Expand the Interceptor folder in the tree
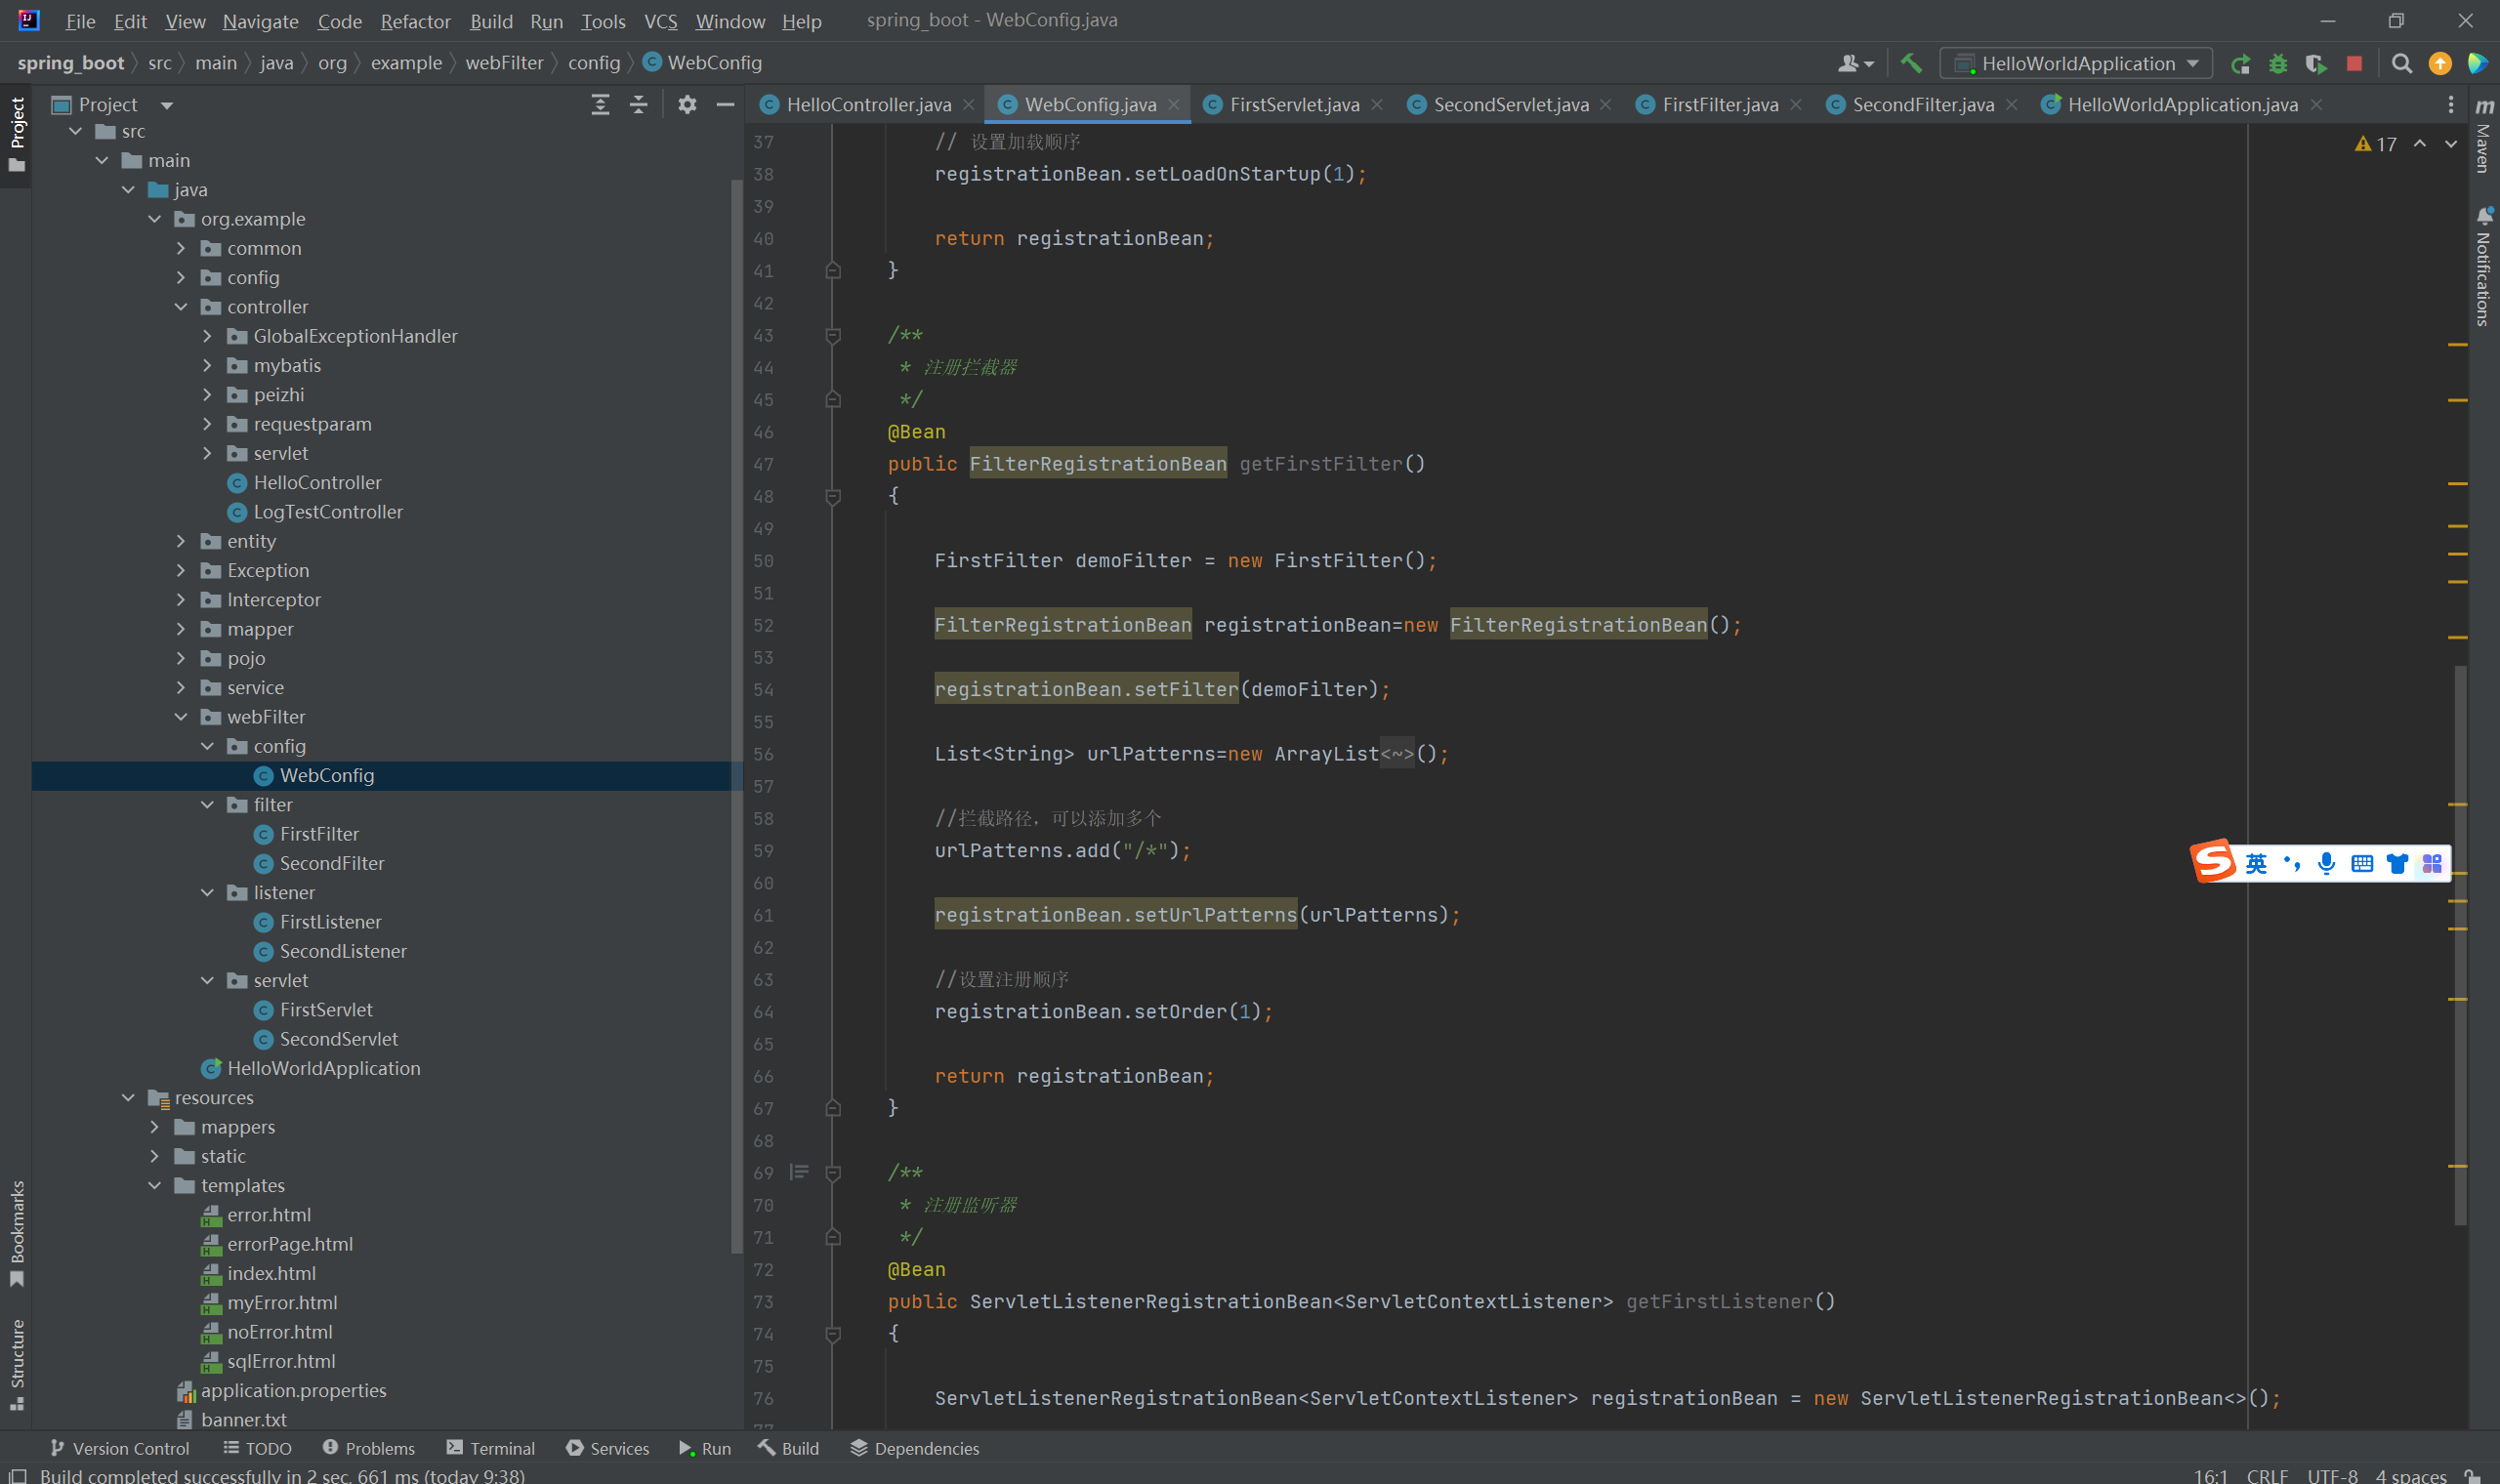 181,599
